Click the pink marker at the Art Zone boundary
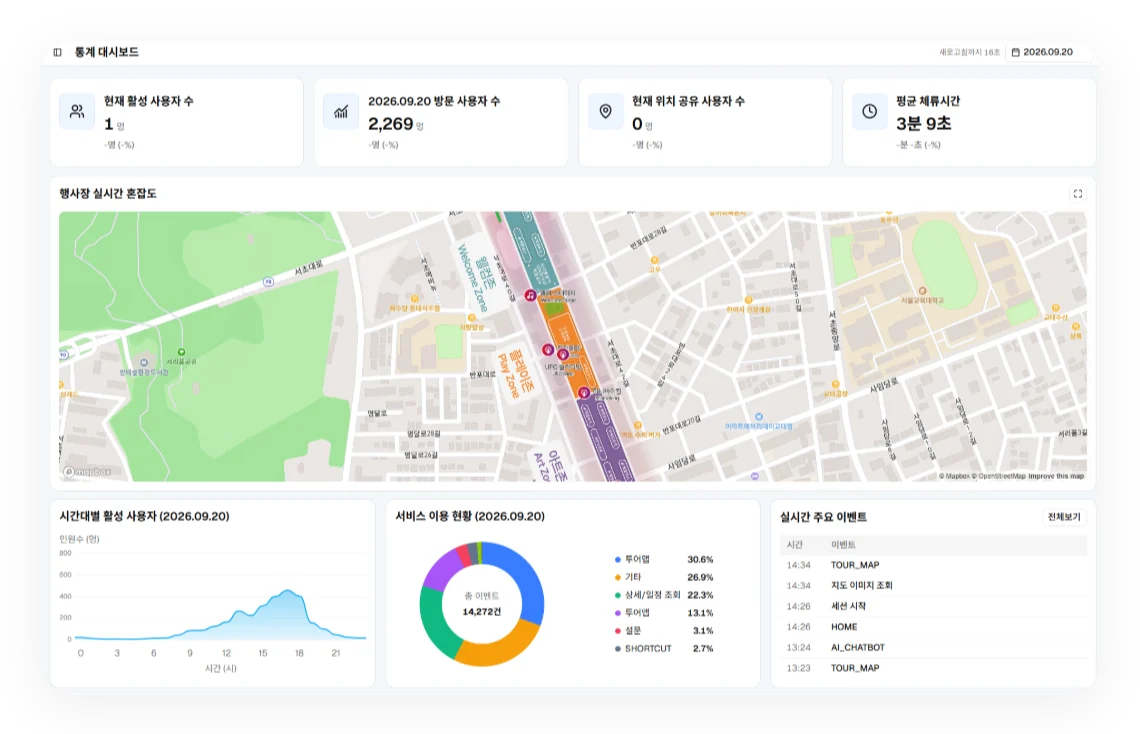Screen dimensions: 1140x734 [x=584, y=392]
